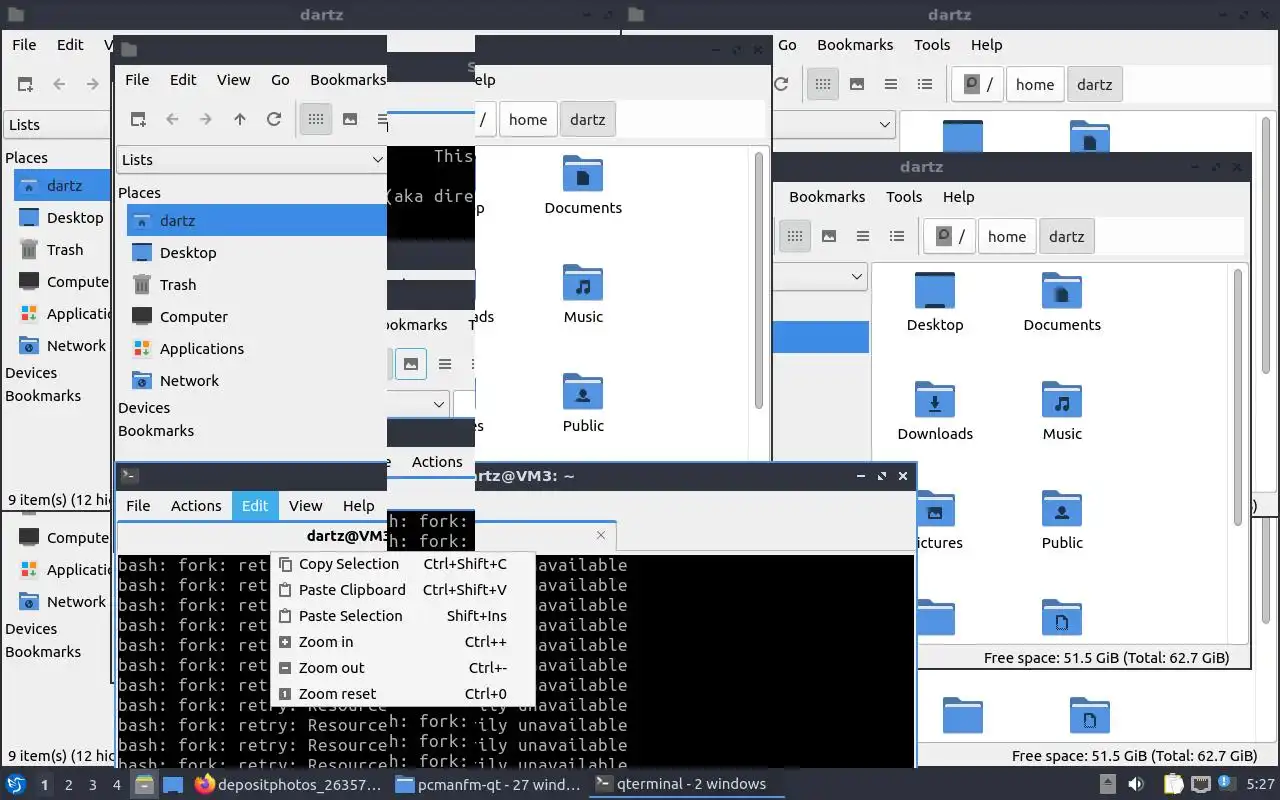Select Computer in foreground left Places list

click(x=256, y=316)
